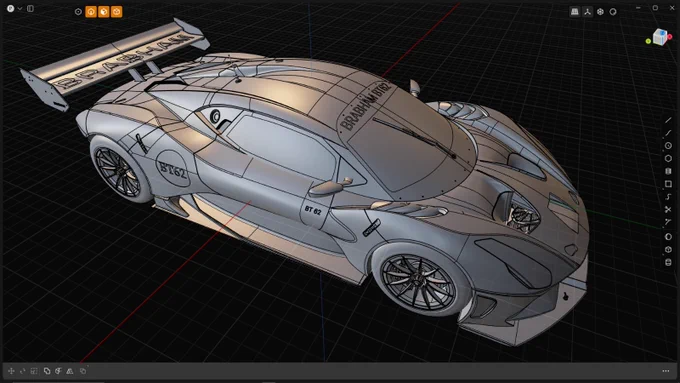Snap view to the green Y axis dot
The width and height of the screenshot is (680, 383).
[648, 41]
